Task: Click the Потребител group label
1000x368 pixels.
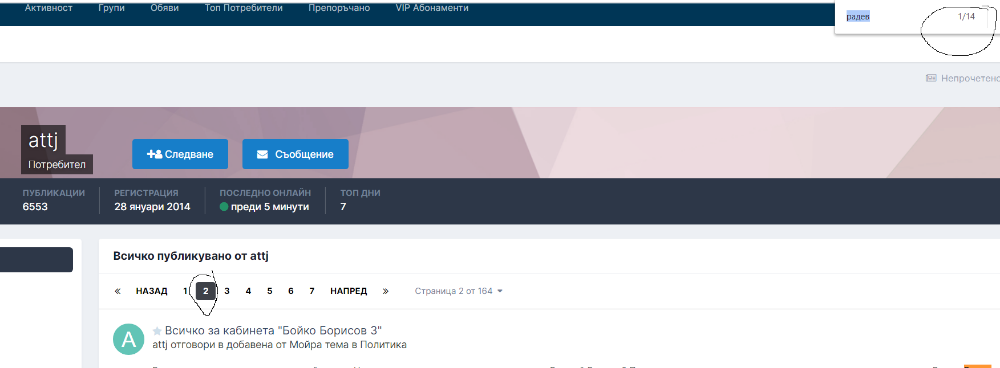Action: point(57,164)
